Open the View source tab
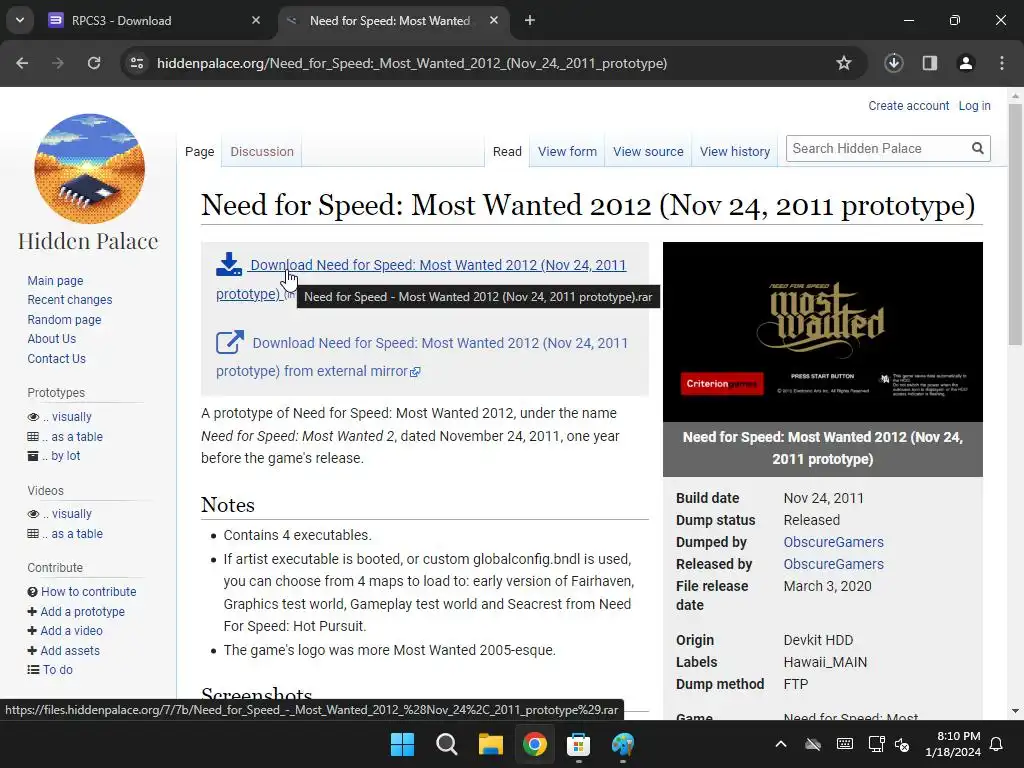This screenshot has height=768, width=1024. [x=648, y=152]
